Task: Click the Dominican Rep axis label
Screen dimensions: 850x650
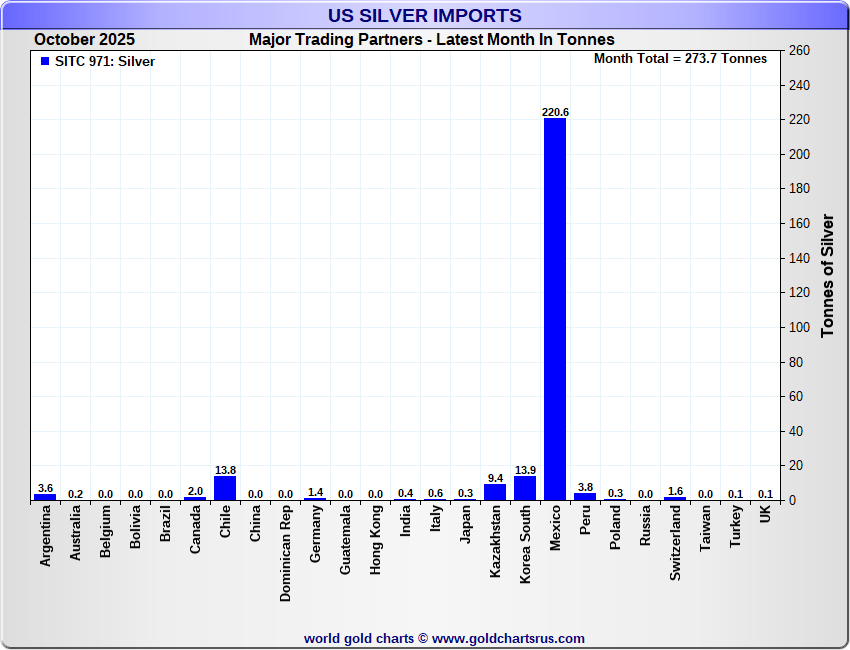Action: [286, 552]
